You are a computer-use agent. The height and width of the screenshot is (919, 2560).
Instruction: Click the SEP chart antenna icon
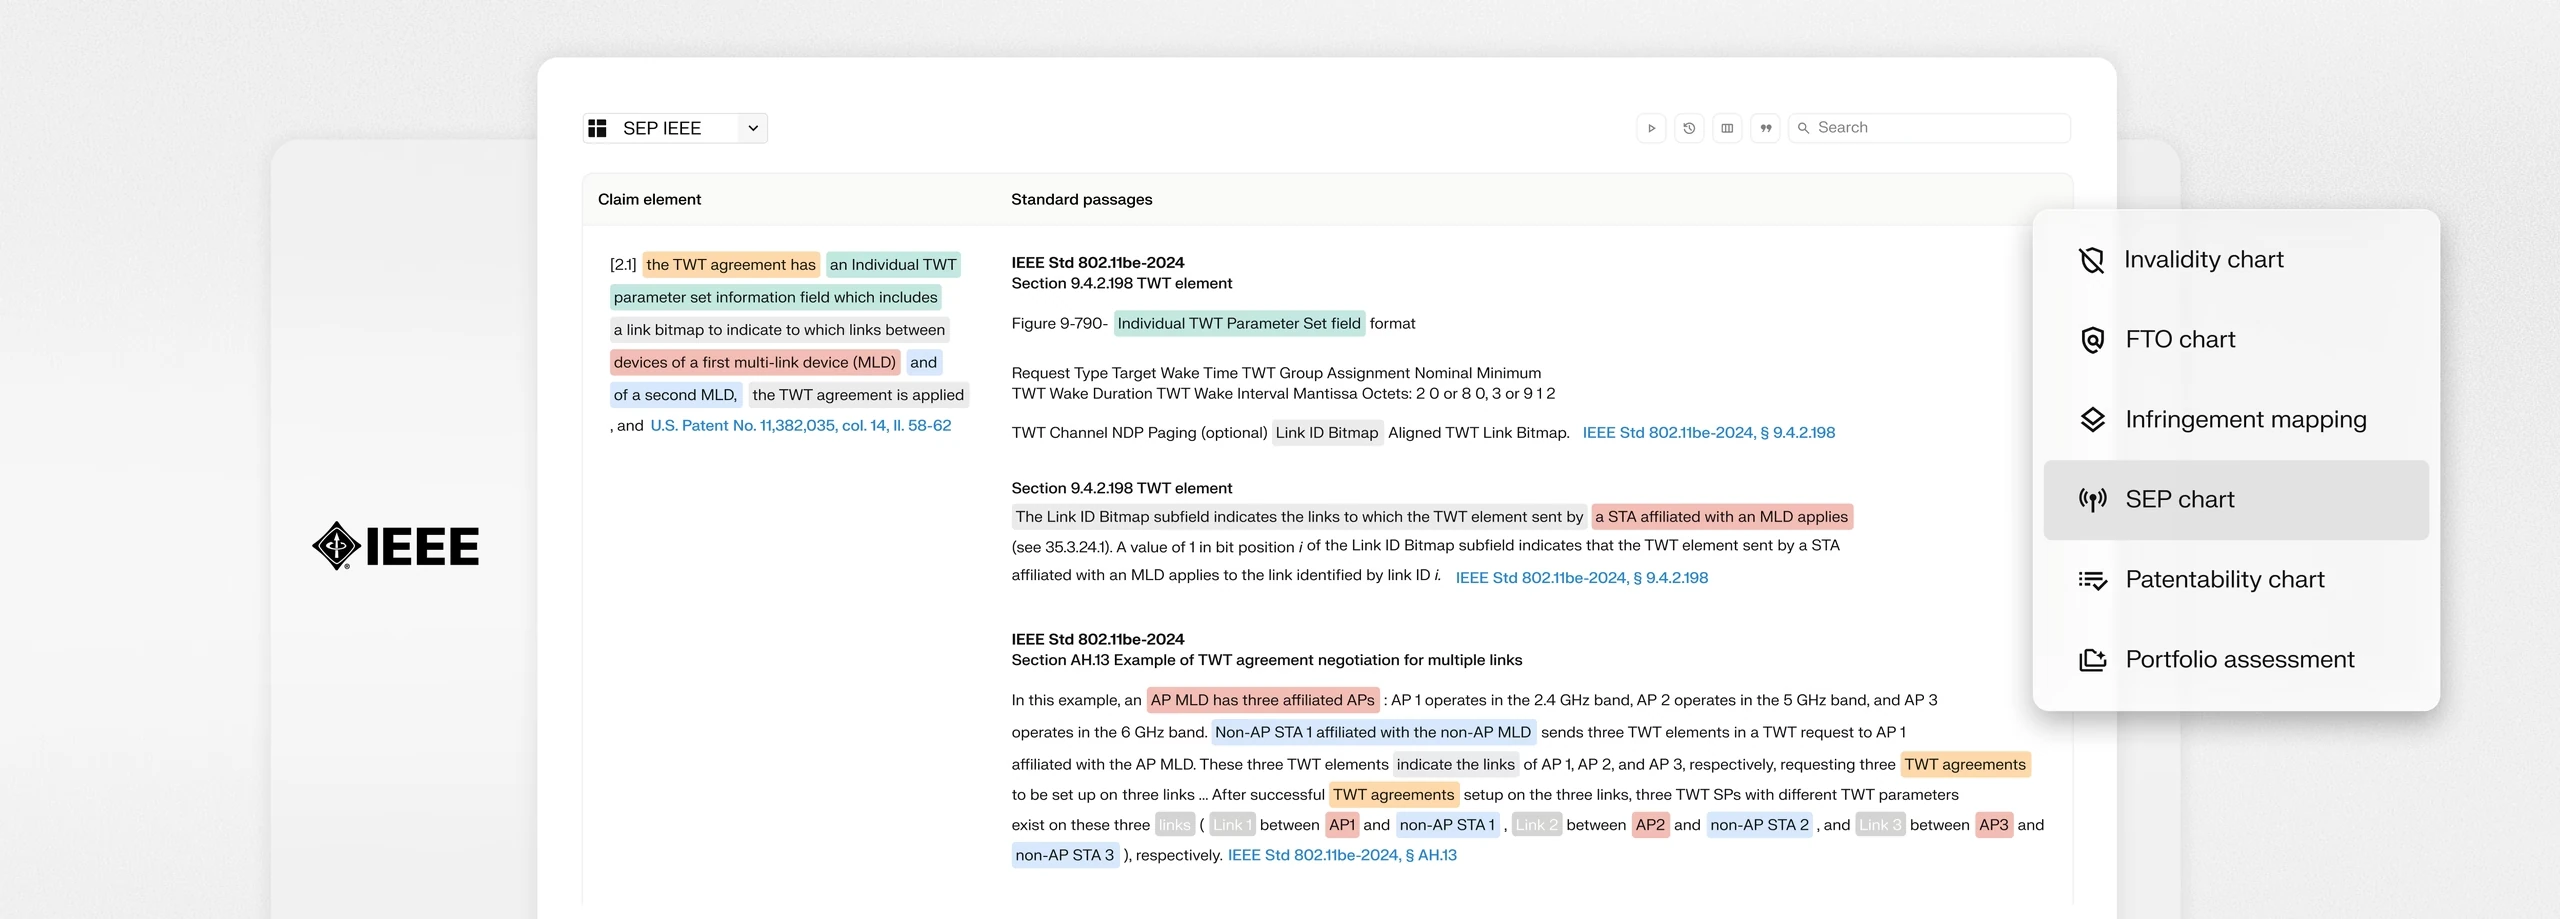(2092, 500)
